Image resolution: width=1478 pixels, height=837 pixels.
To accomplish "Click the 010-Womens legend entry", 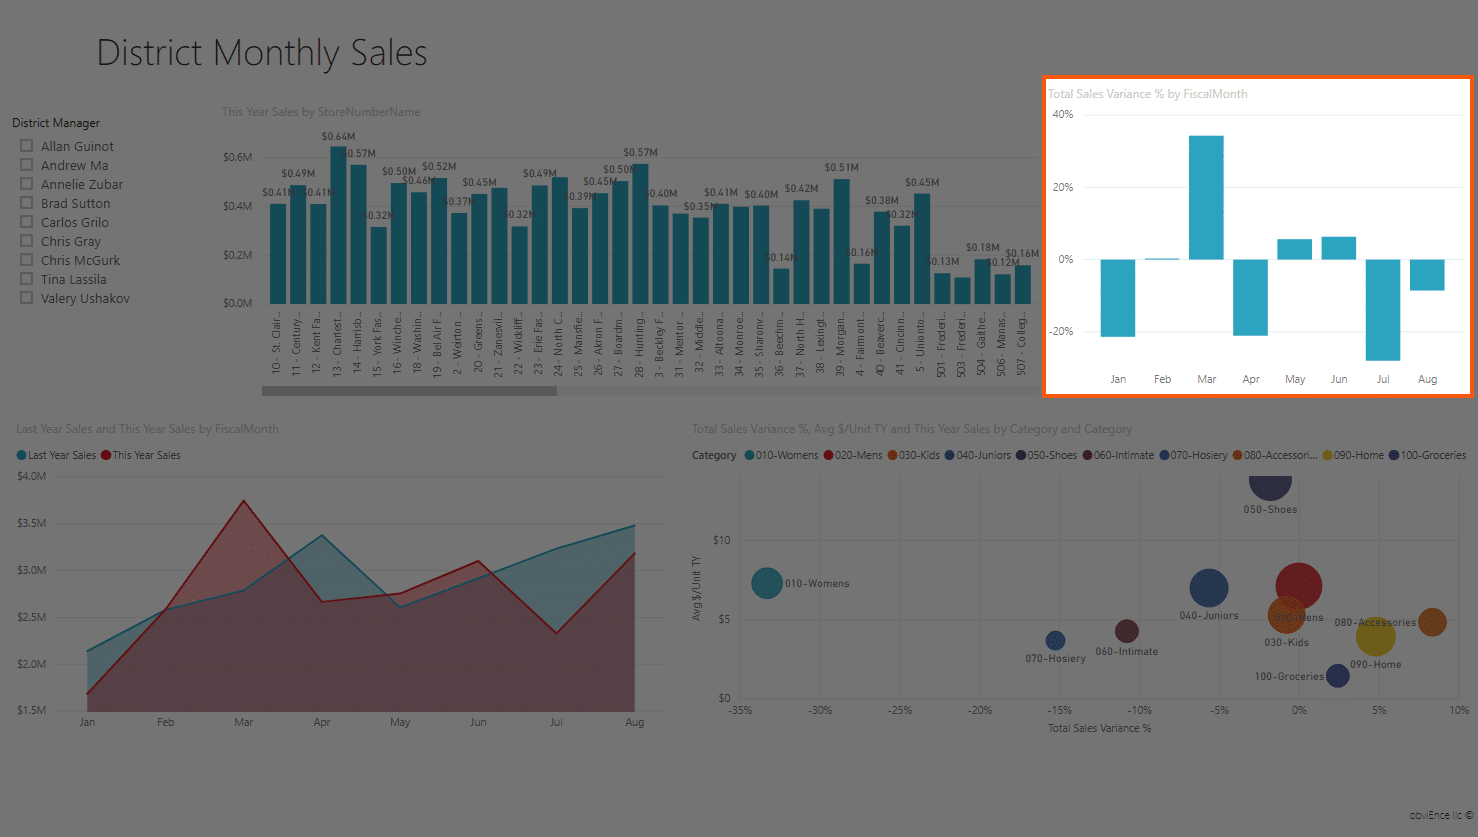I will click(x=781, y=456).
